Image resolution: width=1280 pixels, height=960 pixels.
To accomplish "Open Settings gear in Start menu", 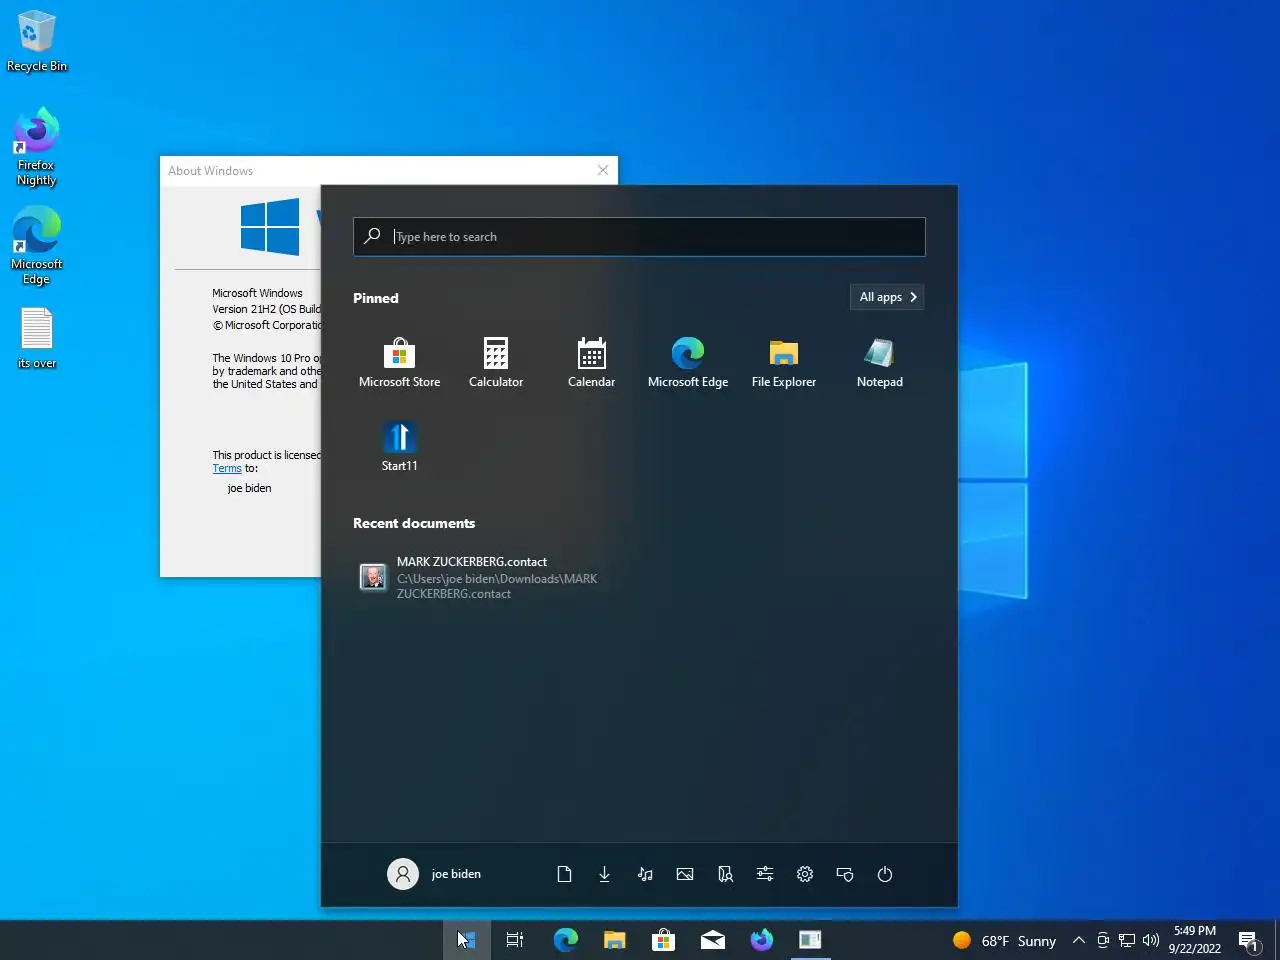I will [x=805, y=874].
